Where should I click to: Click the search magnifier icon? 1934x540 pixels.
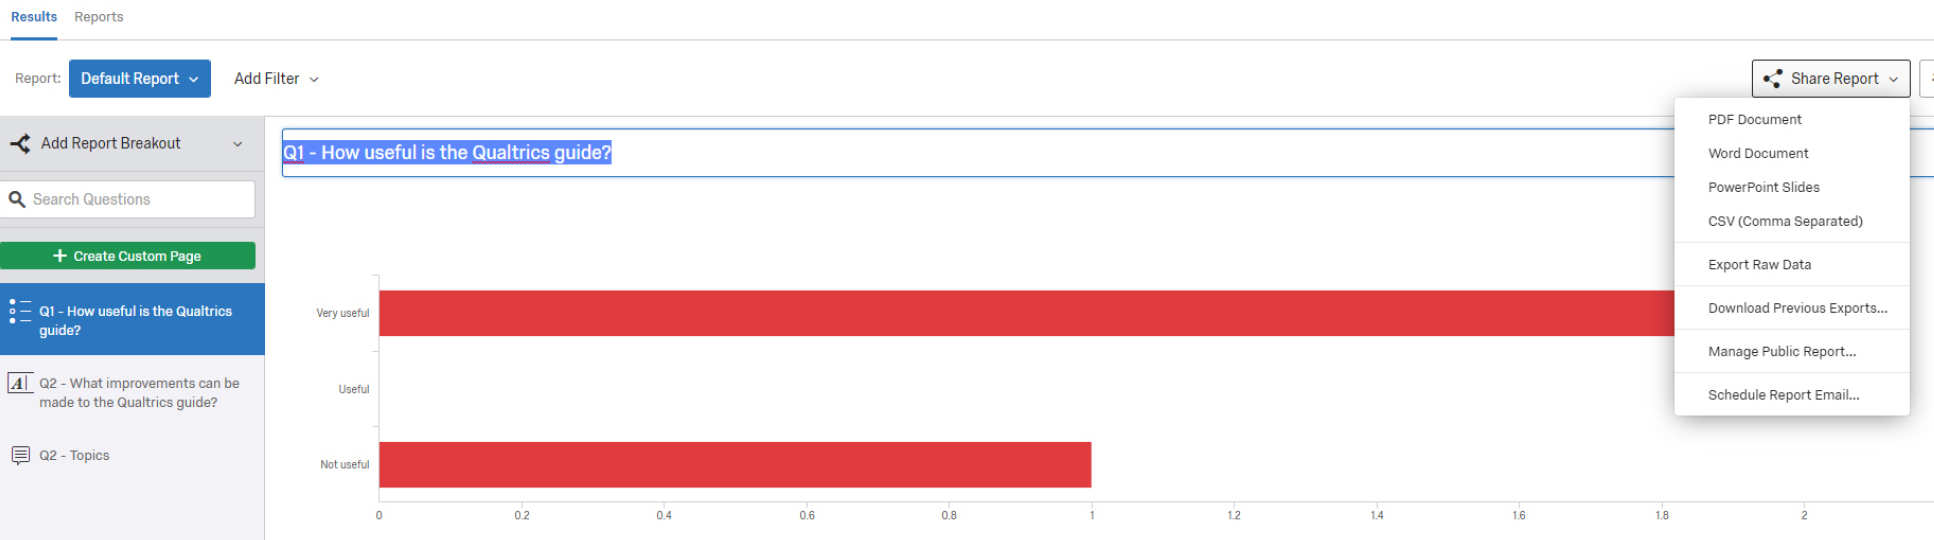point(17,199)
